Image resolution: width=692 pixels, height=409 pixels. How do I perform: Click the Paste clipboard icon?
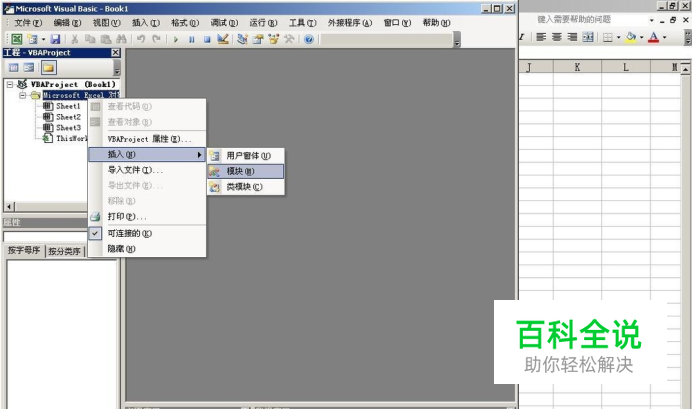pos(105,39)
